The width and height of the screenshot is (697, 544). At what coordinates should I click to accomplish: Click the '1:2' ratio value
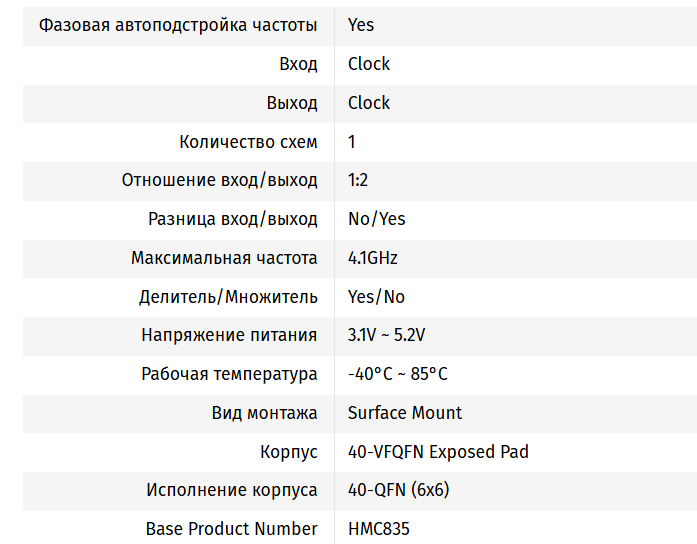coord(358,180)
